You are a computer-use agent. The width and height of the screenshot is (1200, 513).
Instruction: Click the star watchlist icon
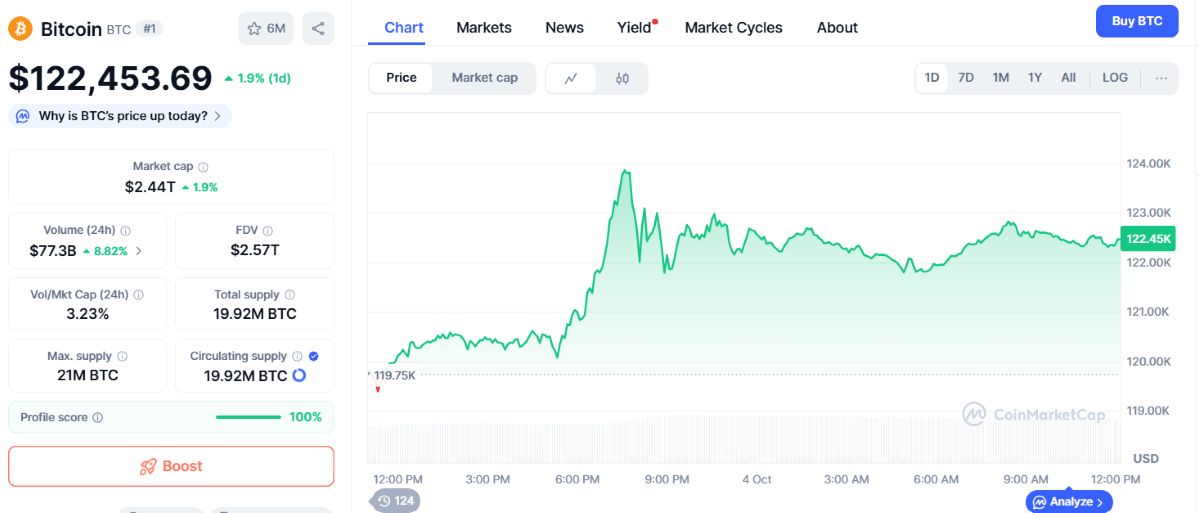coord(254,29)
